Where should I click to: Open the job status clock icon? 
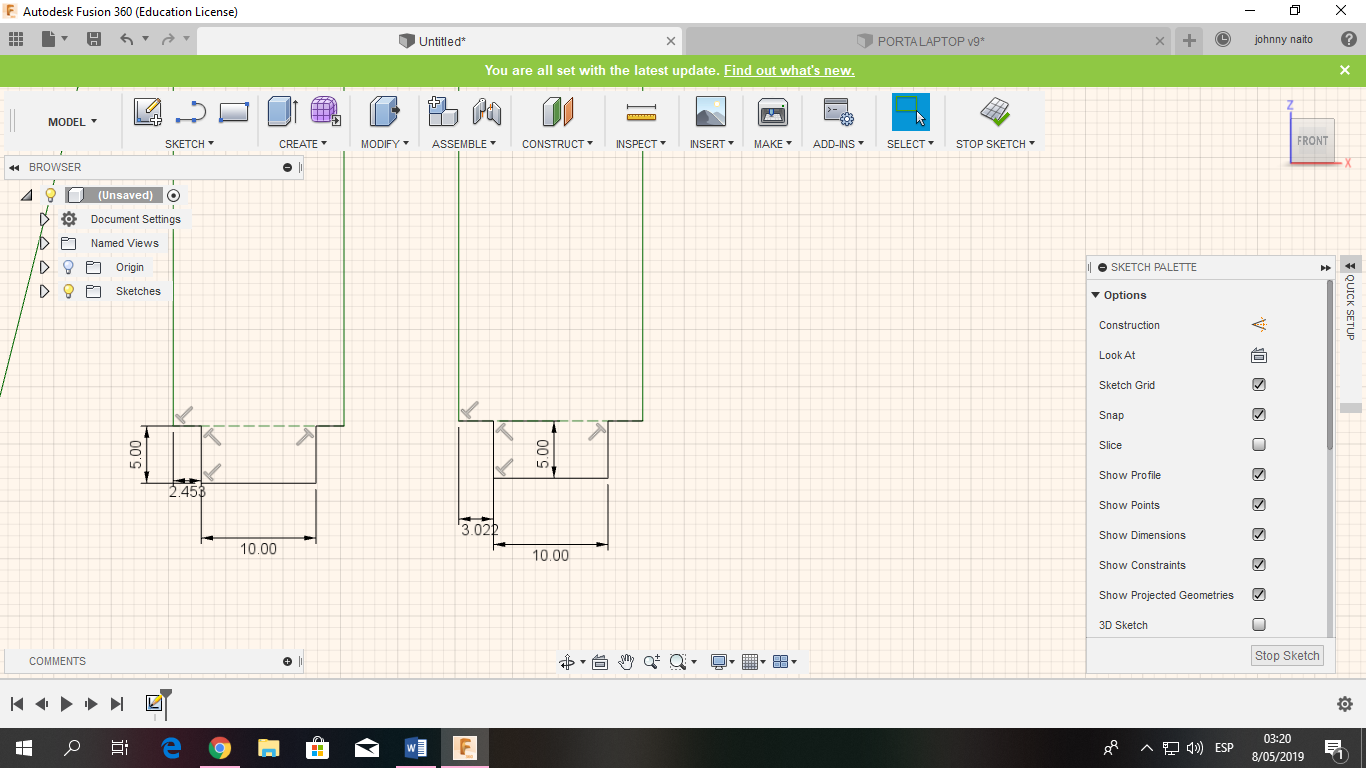(x=1223, y=40)
